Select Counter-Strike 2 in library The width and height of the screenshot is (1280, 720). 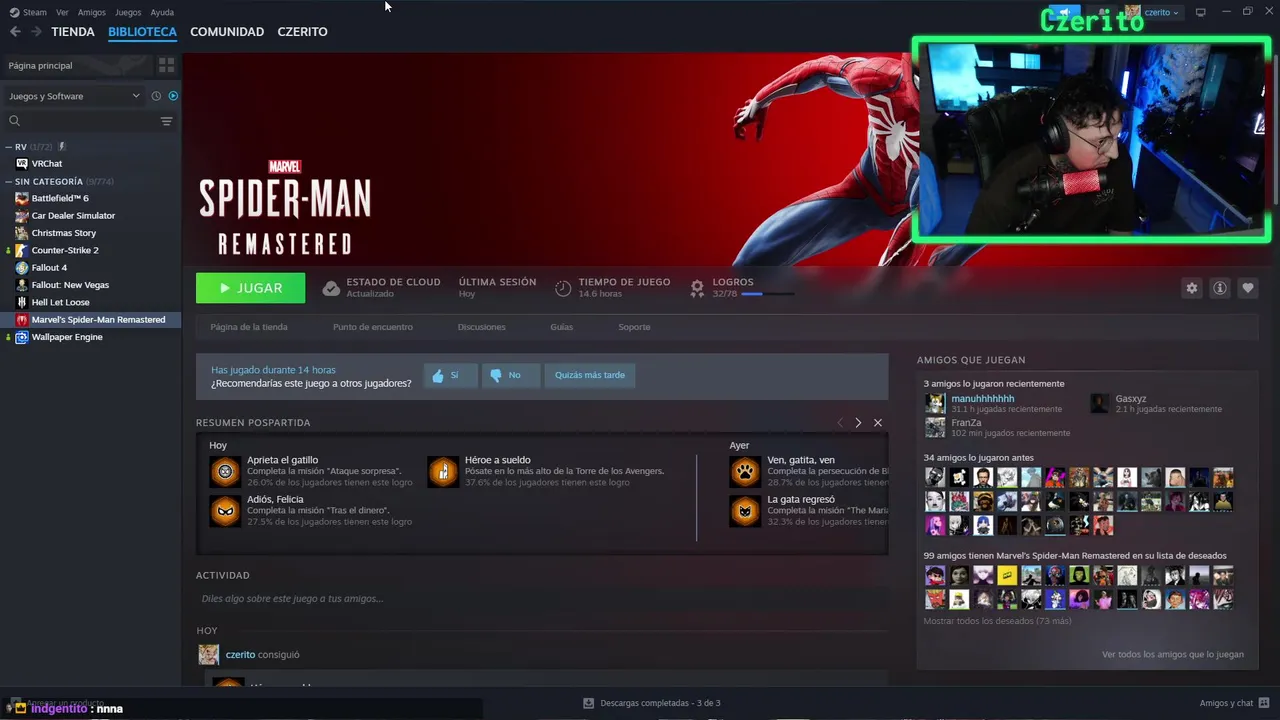pos(65,250)
